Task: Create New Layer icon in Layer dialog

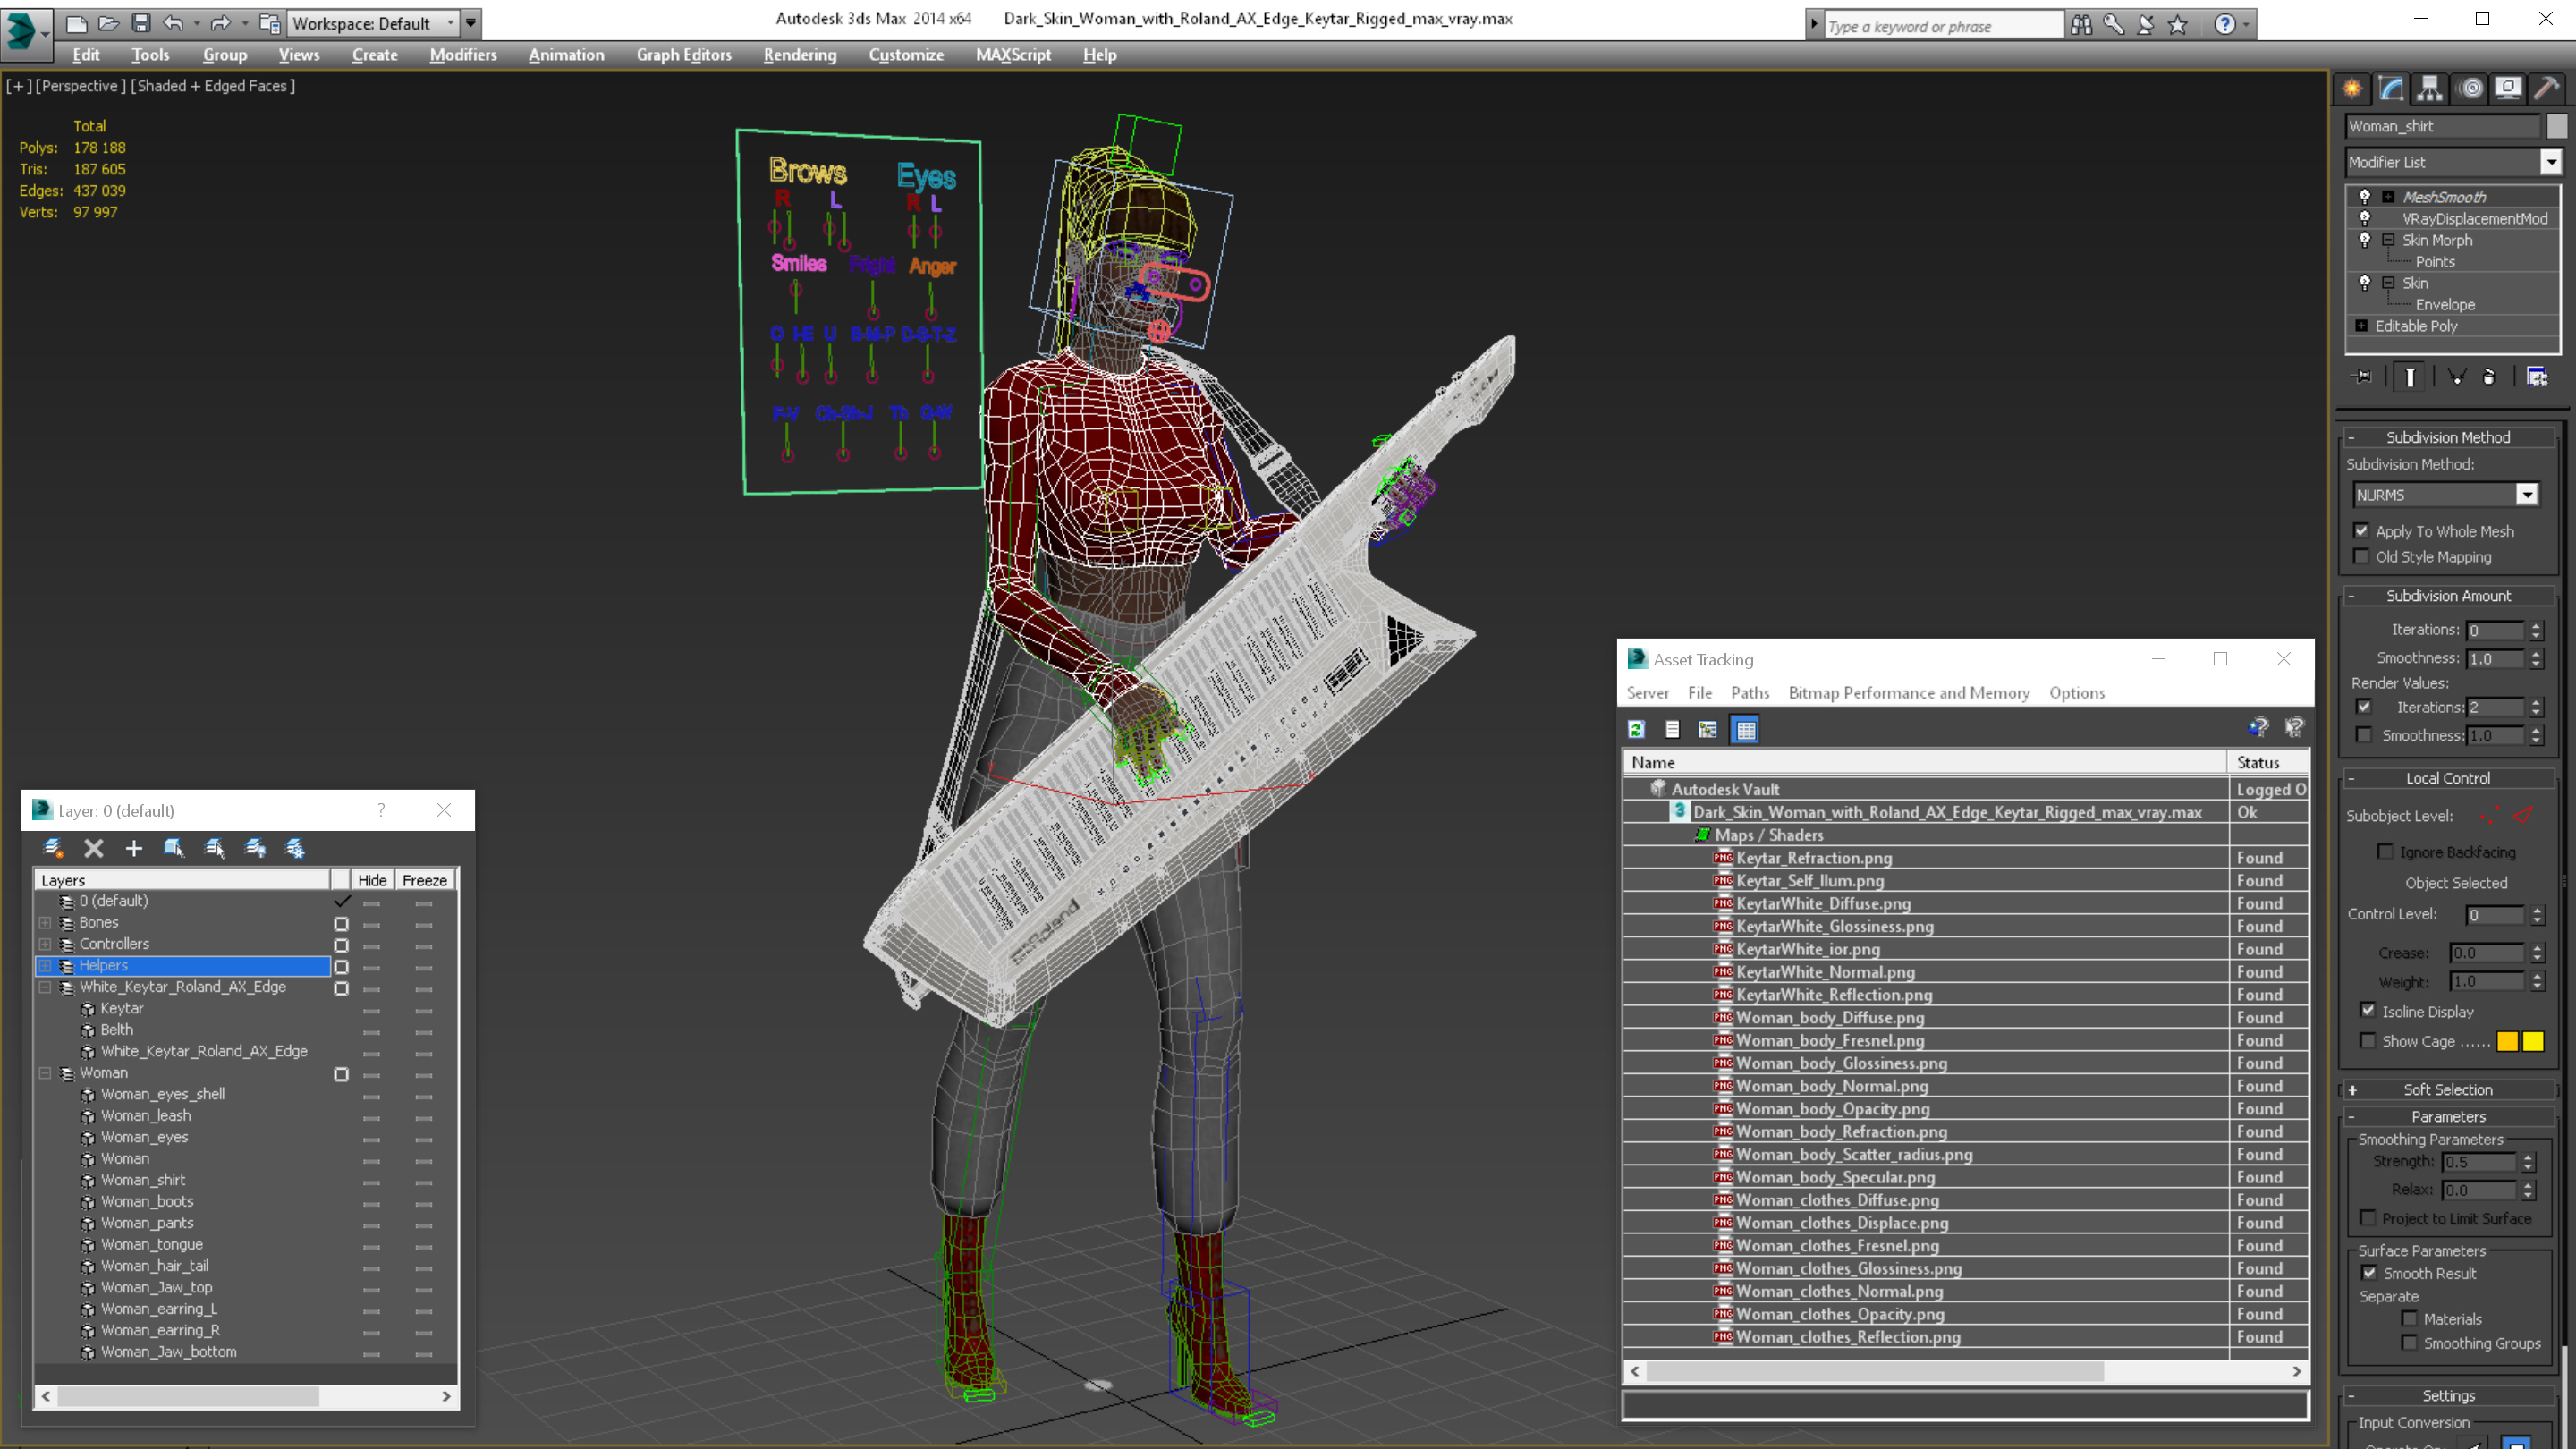Action: pyautogui.click(x=53, y=848)
